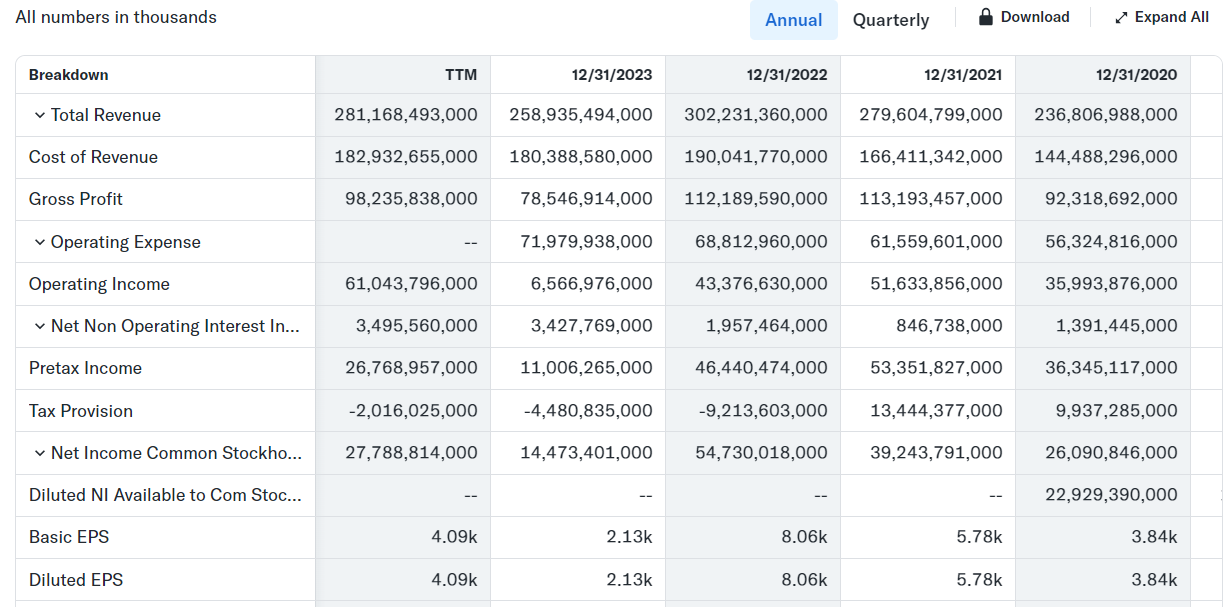
Task: Click the Cost of Revenue row label
Action: coord(93,157)
